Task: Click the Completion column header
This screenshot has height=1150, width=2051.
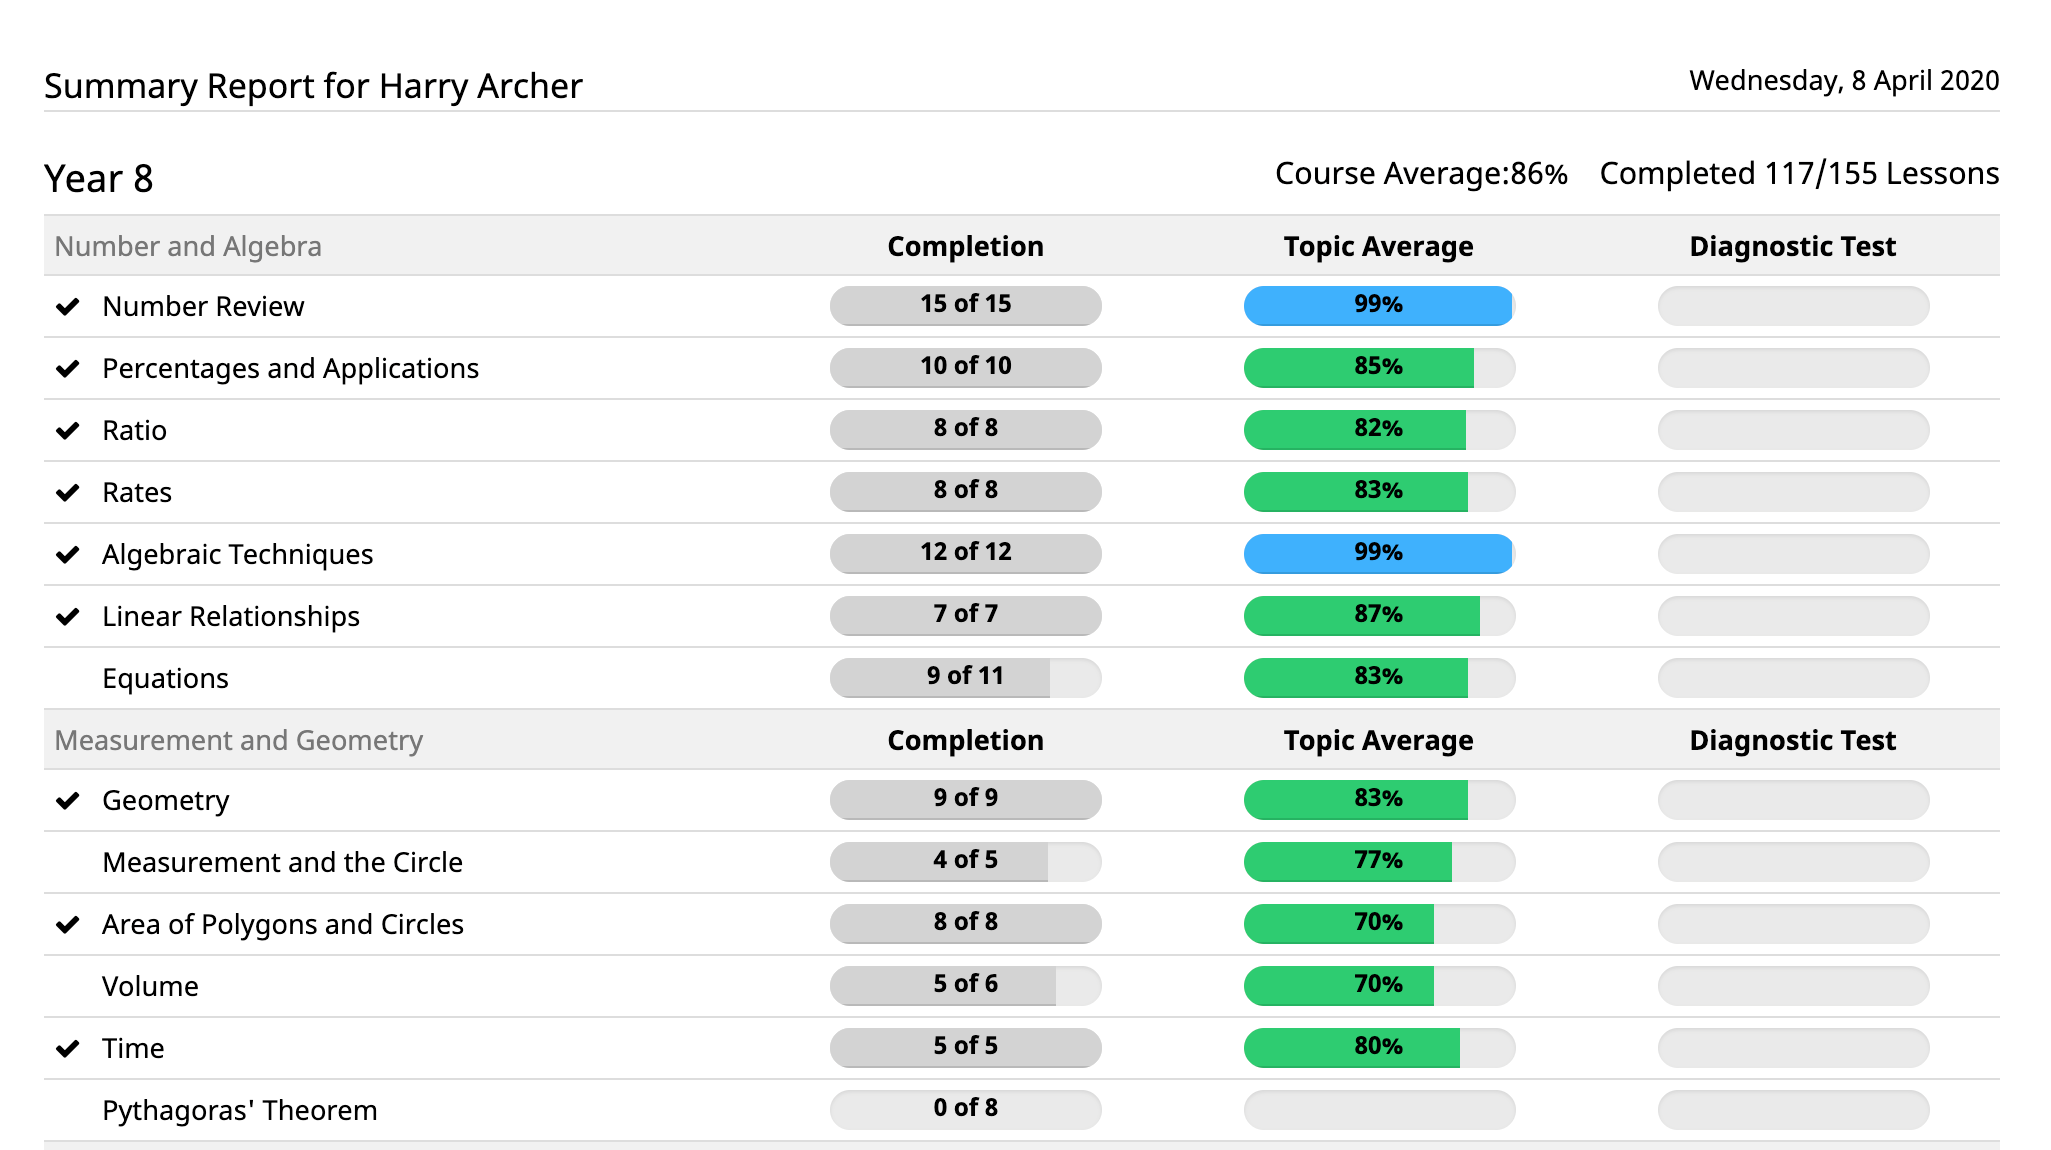Action: (x=965, y=245)
